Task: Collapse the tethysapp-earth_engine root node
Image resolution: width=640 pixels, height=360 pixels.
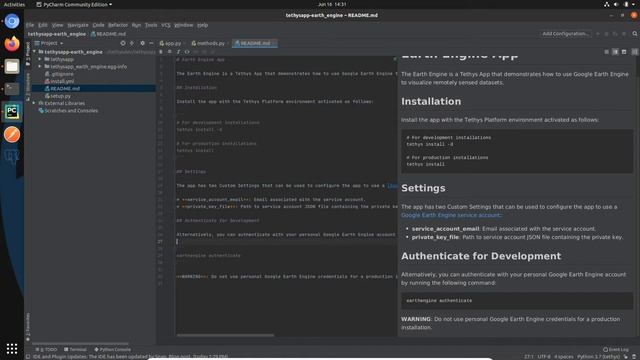Action: tap(34, 52)
